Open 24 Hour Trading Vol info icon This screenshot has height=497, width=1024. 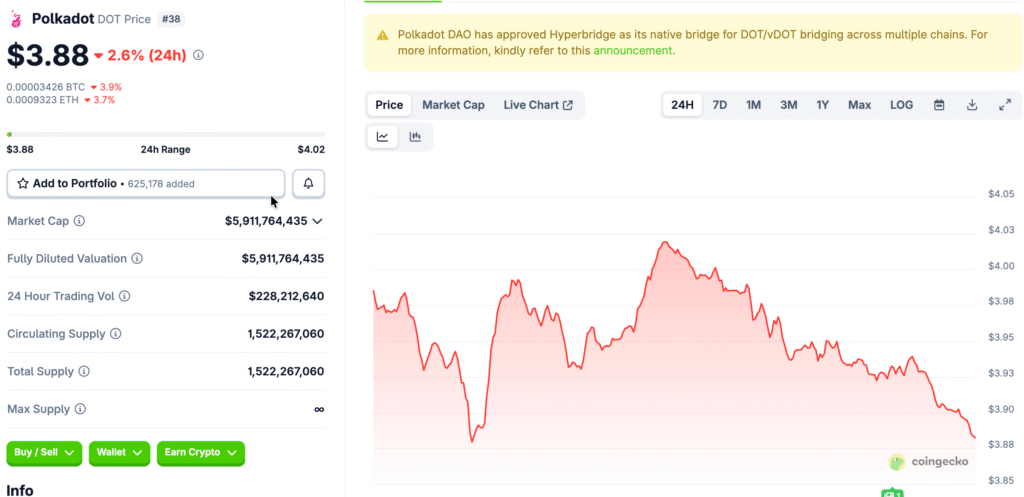click(x=125, y=296)
